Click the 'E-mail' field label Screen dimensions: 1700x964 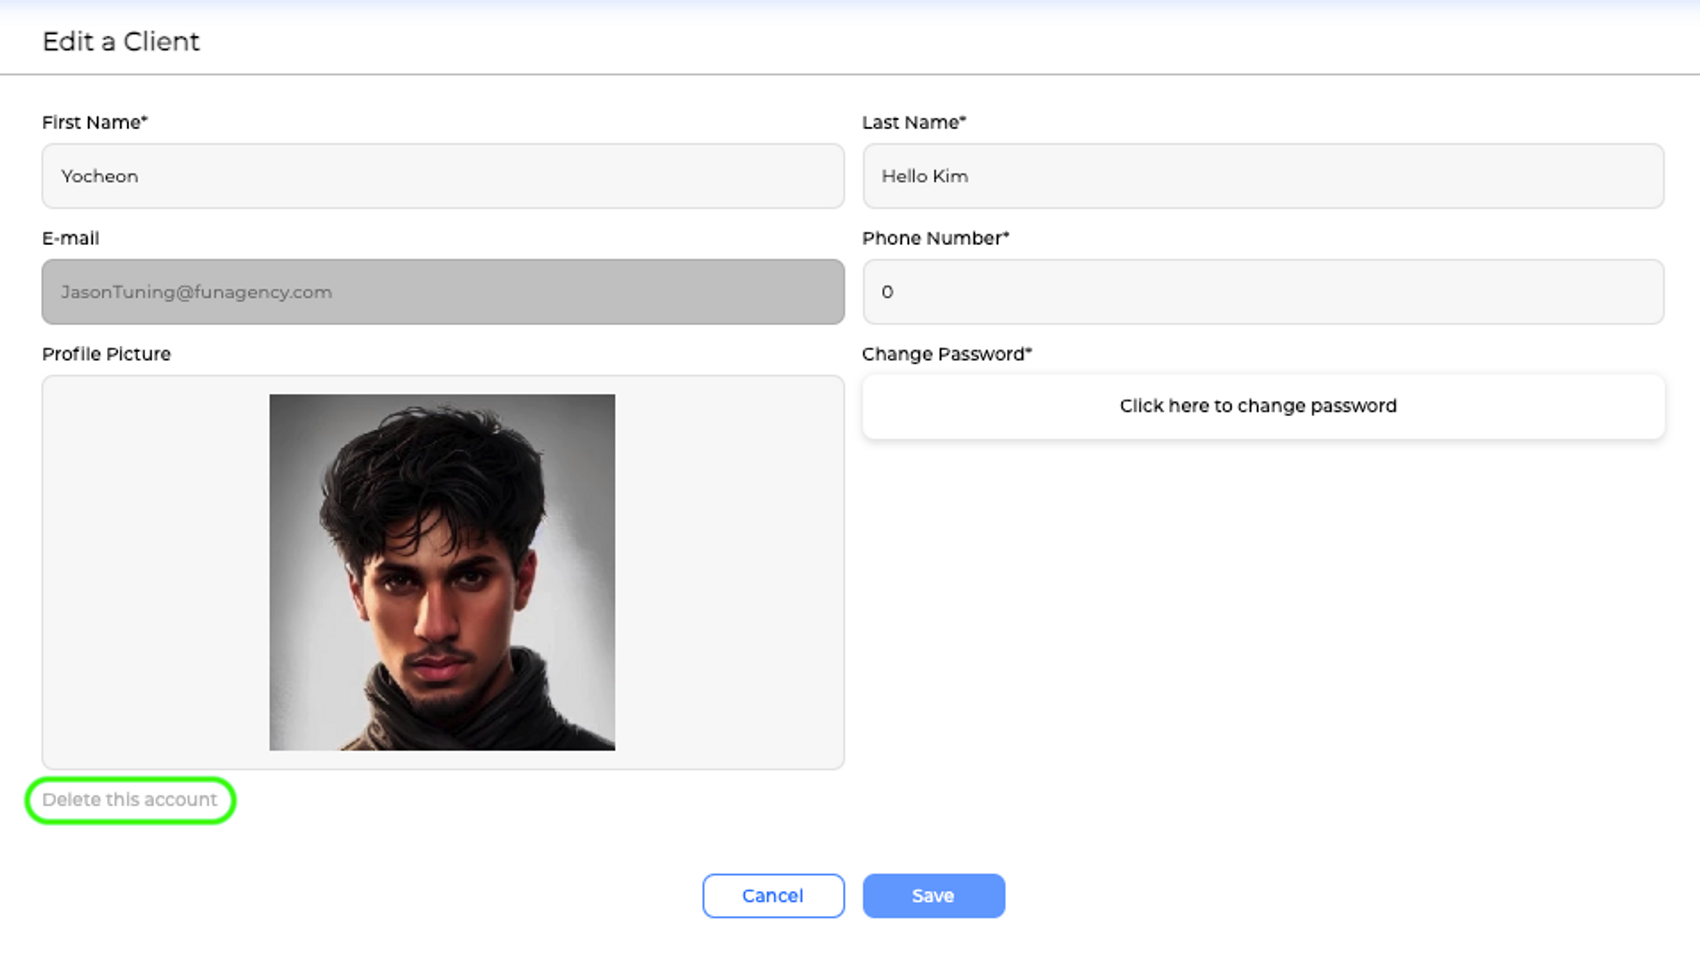coord(70,238)
